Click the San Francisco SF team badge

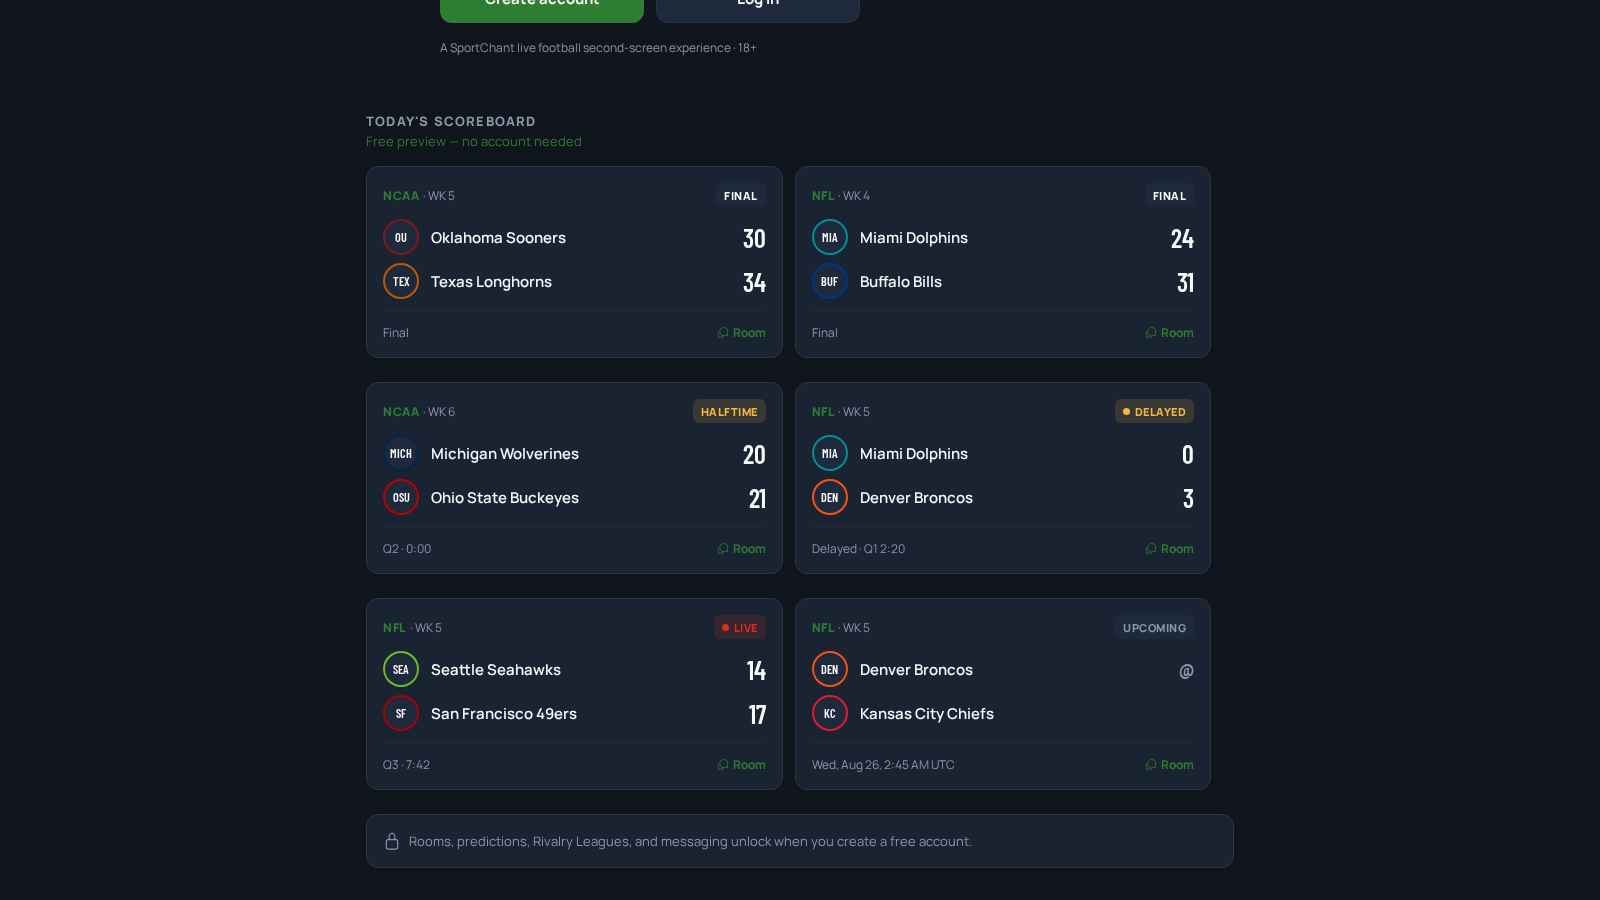(x=401, y=714)
